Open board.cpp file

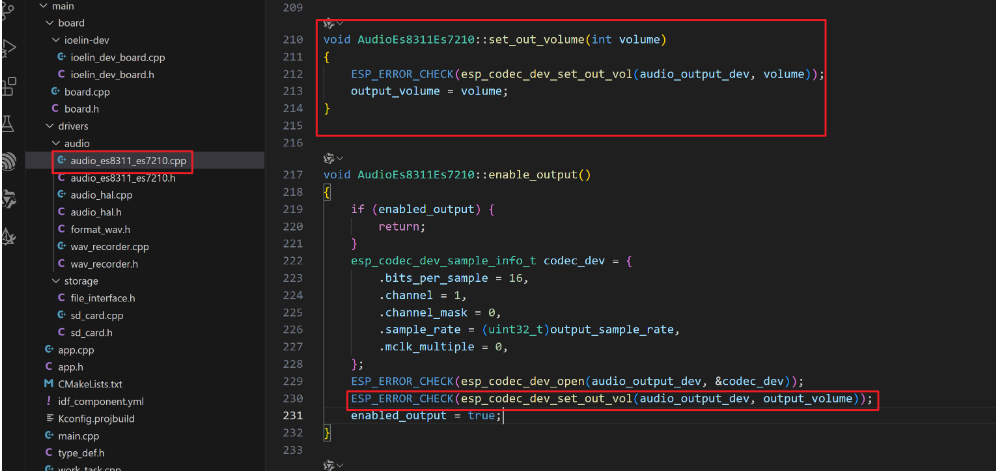point(88,92)
